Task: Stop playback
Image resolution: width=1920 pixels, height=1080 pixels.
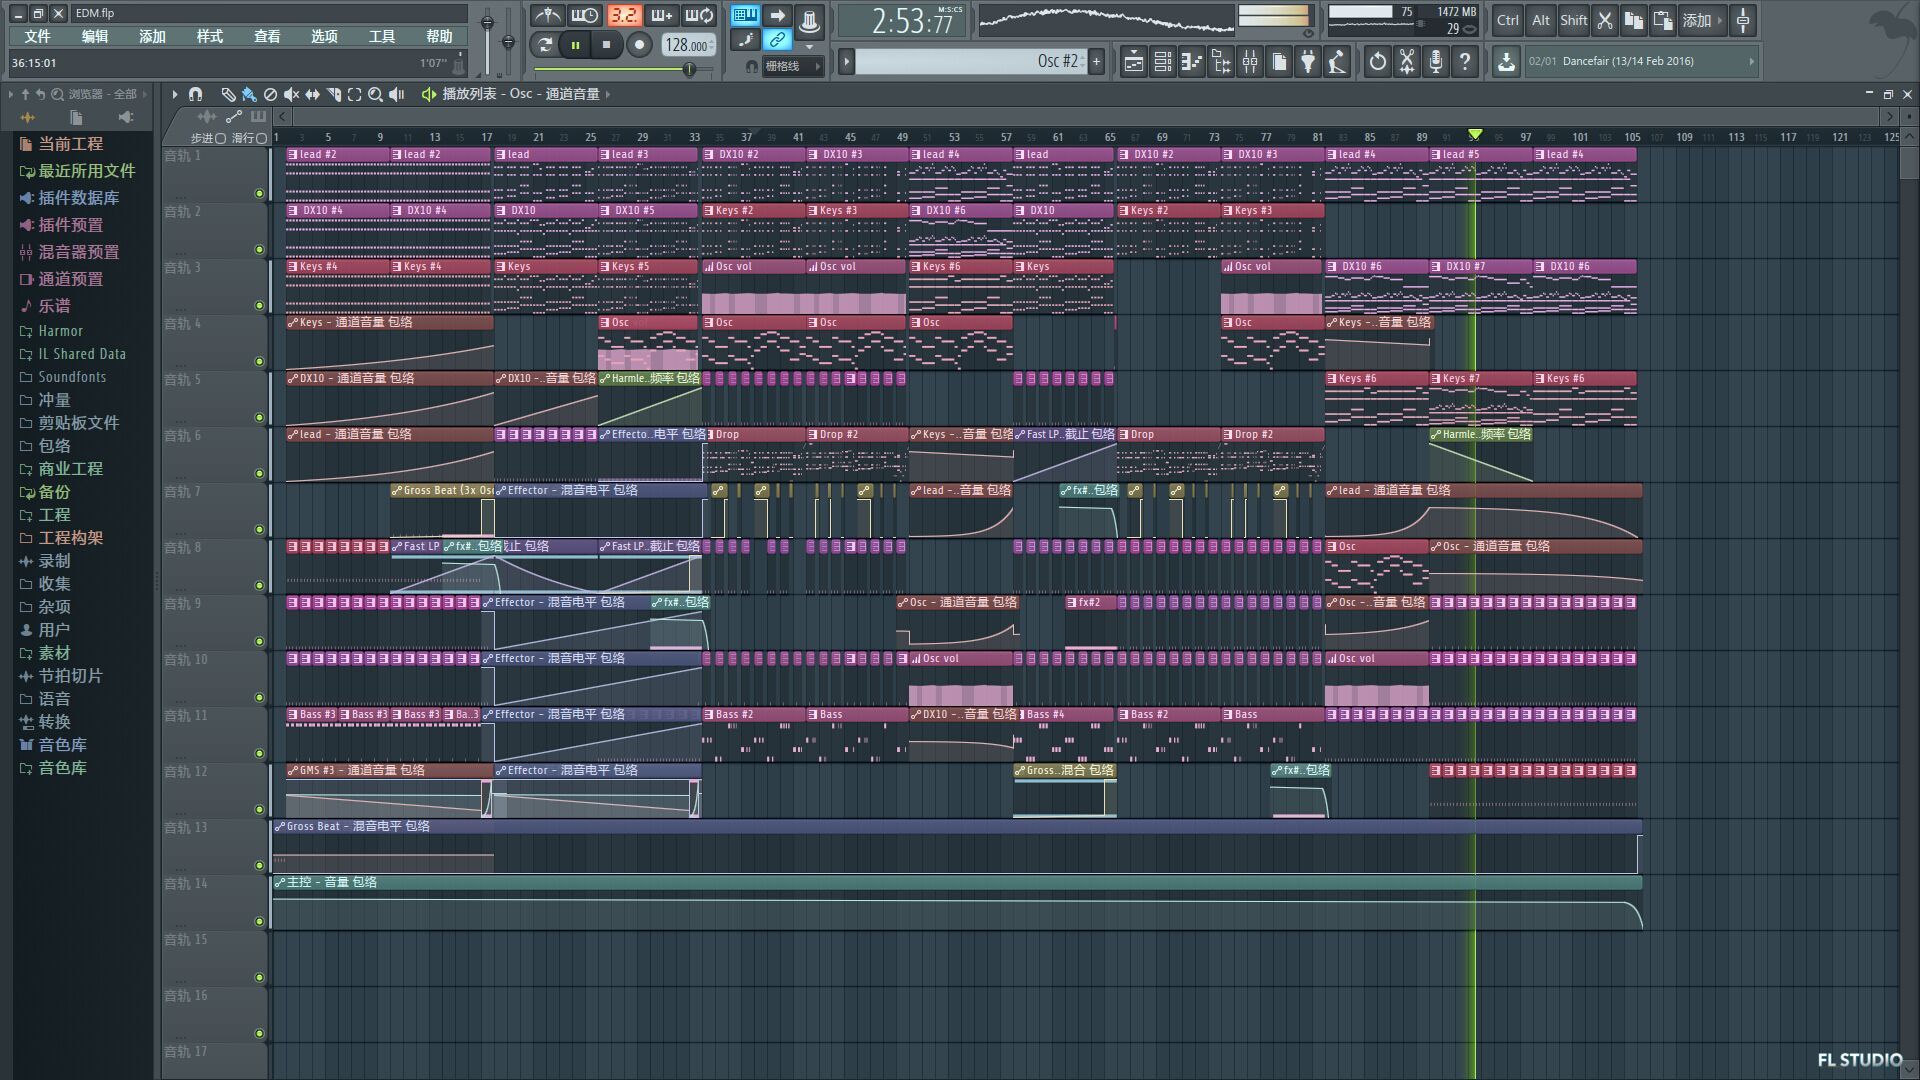Action: (606, 44)
